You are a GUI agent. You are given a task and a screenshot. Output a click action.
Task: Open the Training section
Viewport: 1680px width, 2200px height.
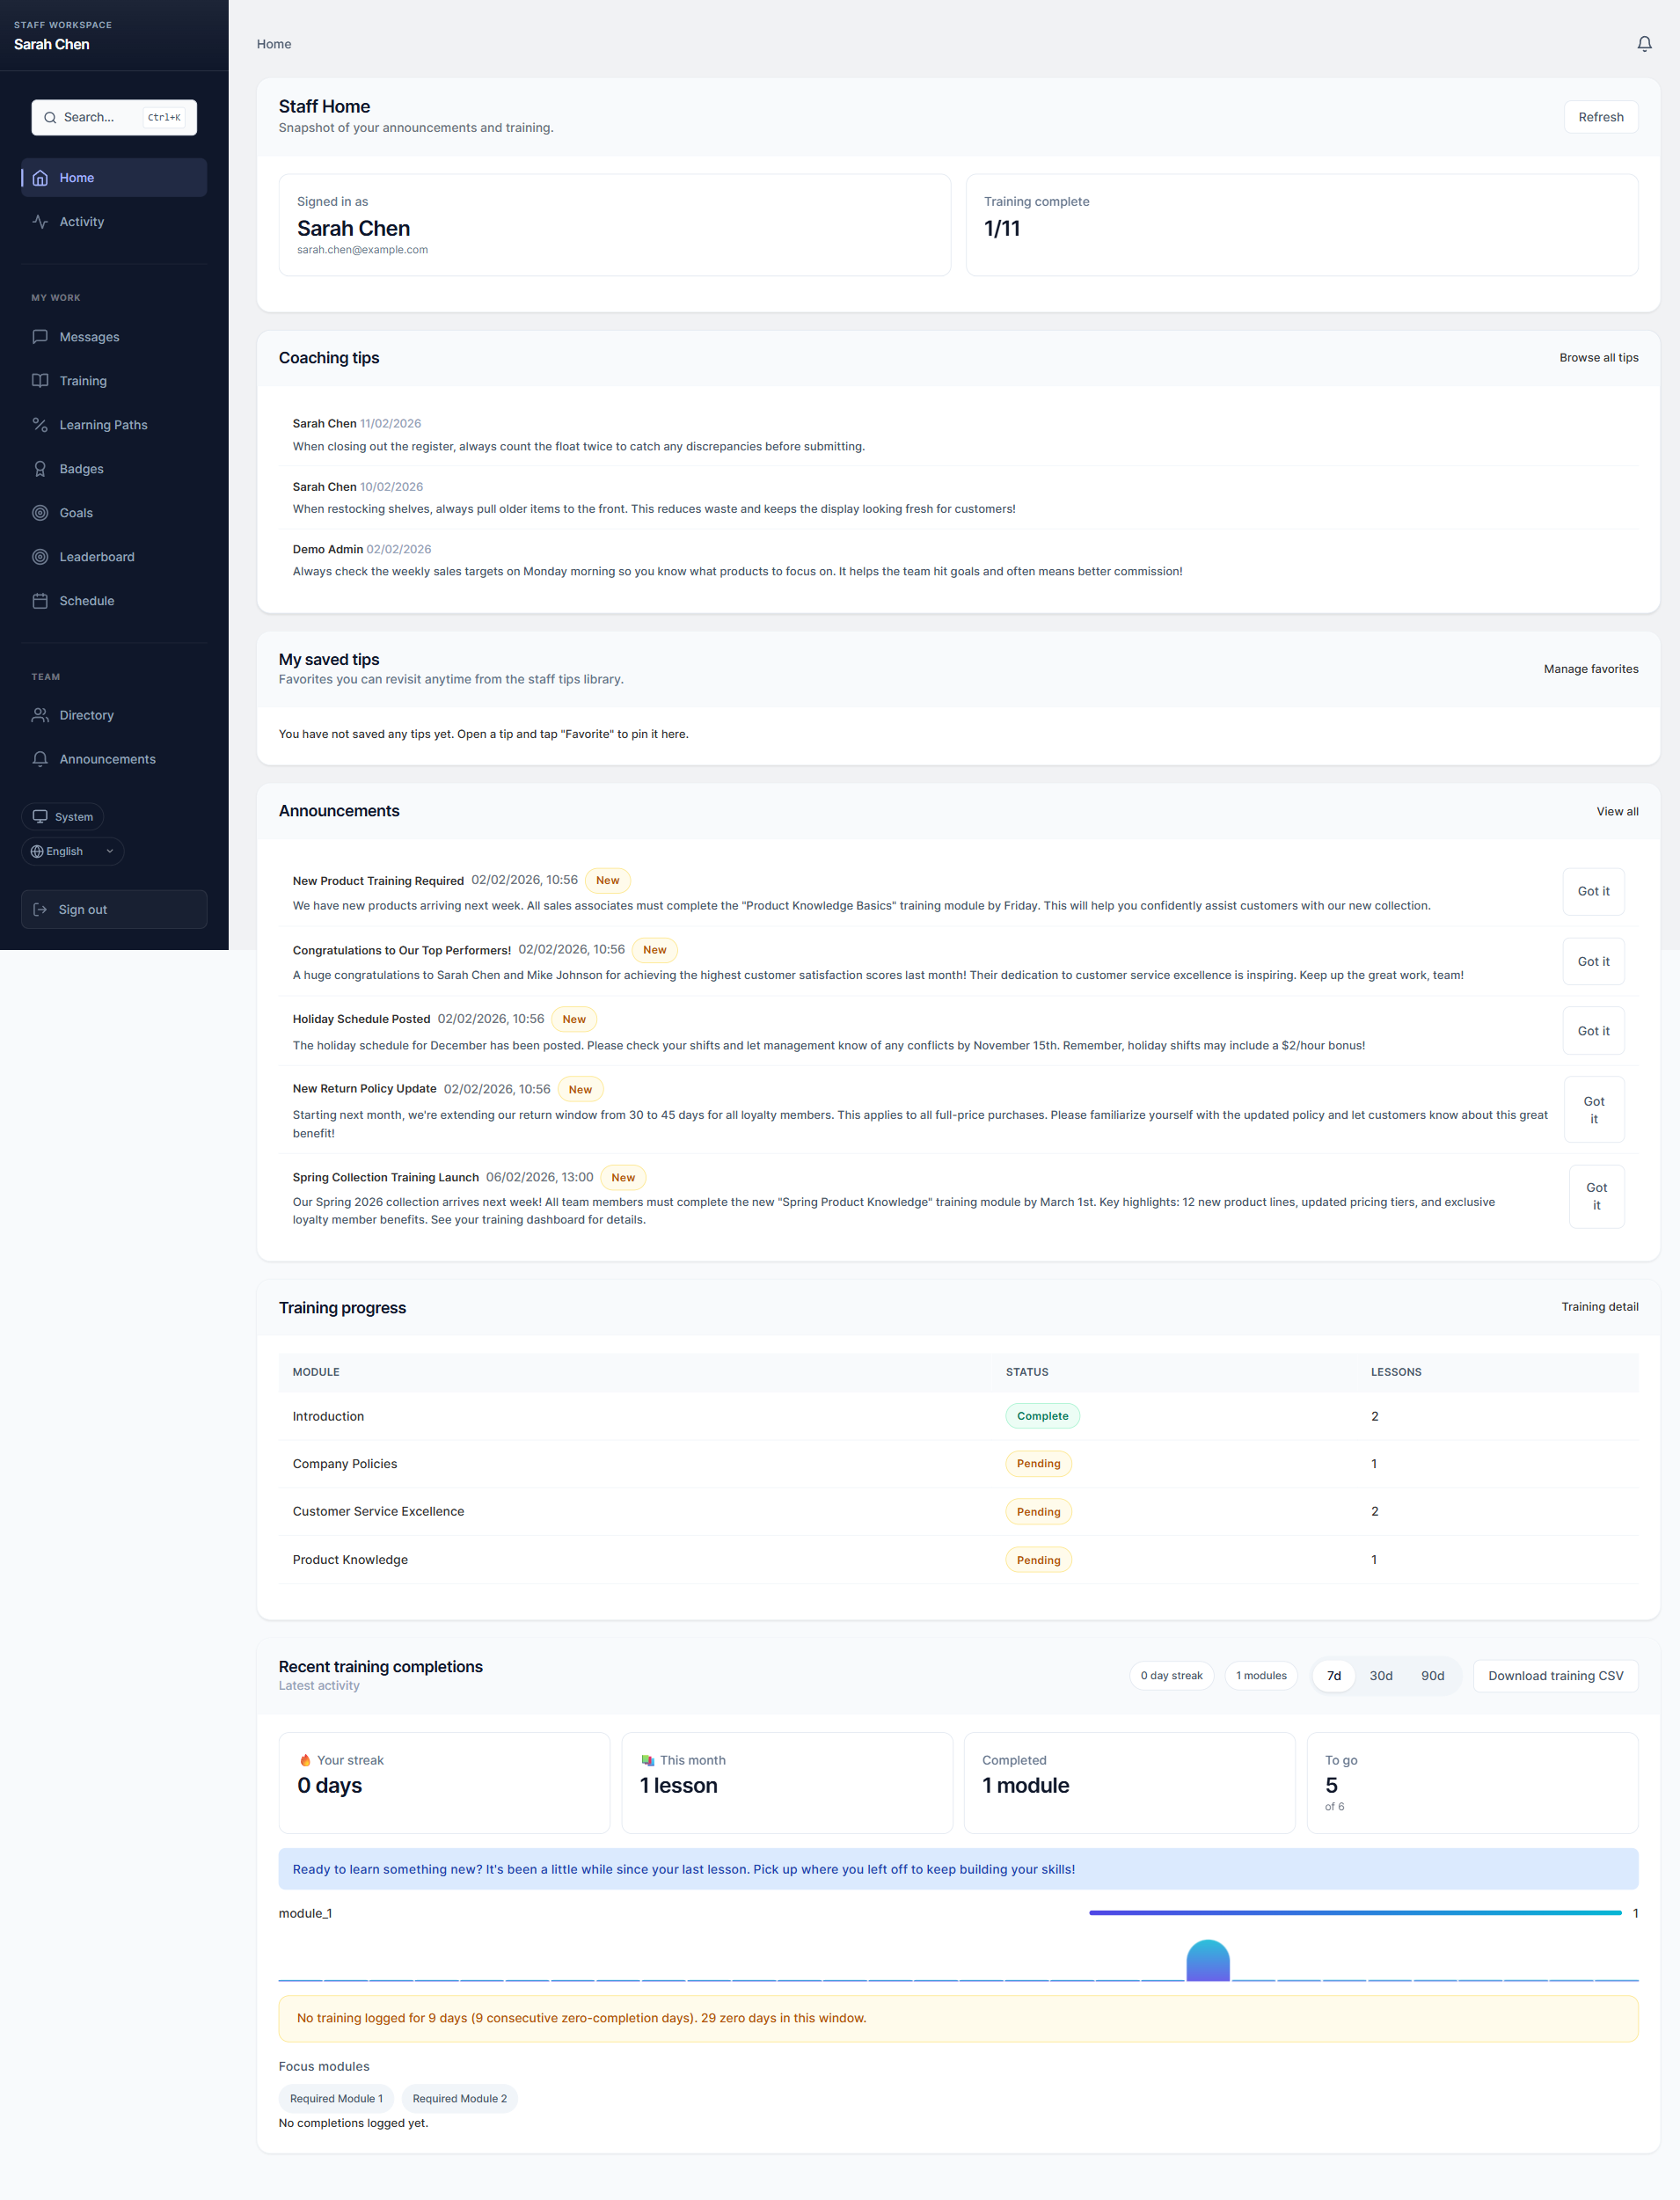[x=82, y=381]
